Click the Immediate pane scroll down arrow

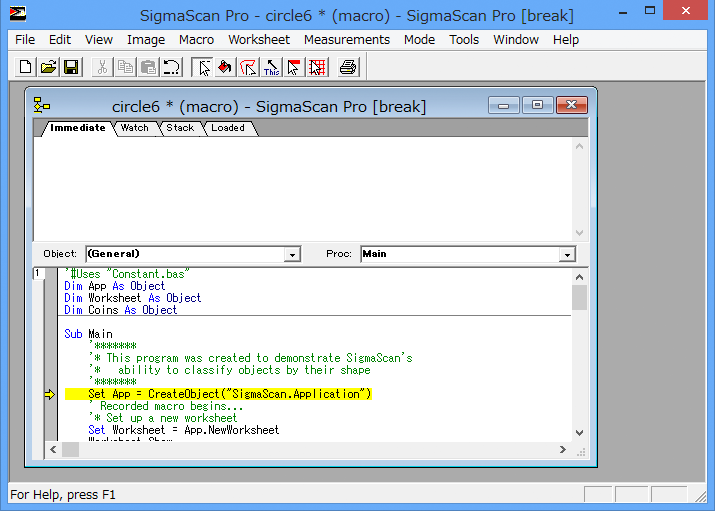coord(580,232)
